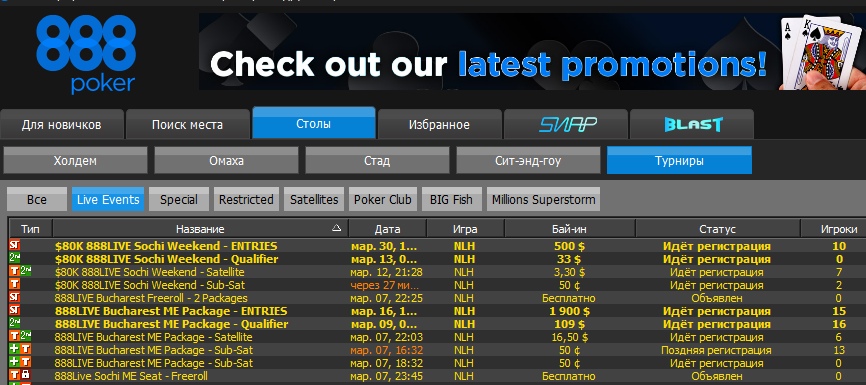This screenshot has height=385, width=866.
Task: Open the Поиск места tab
Action: pyautogui.click(x=188, y=124)
